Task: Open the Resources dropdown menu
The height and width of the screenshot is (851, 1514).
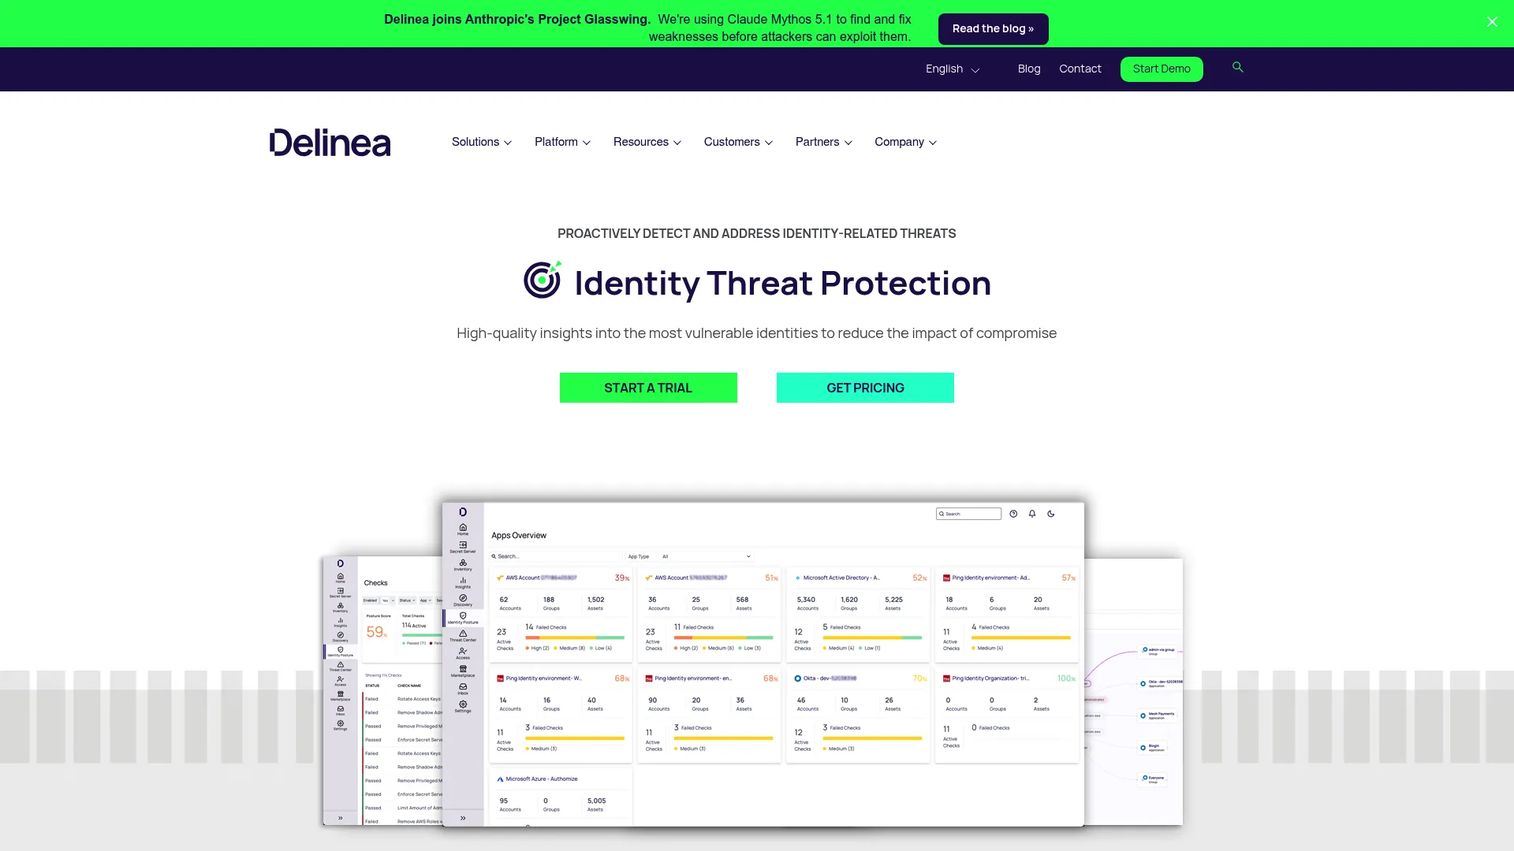Action: [647, 142]
